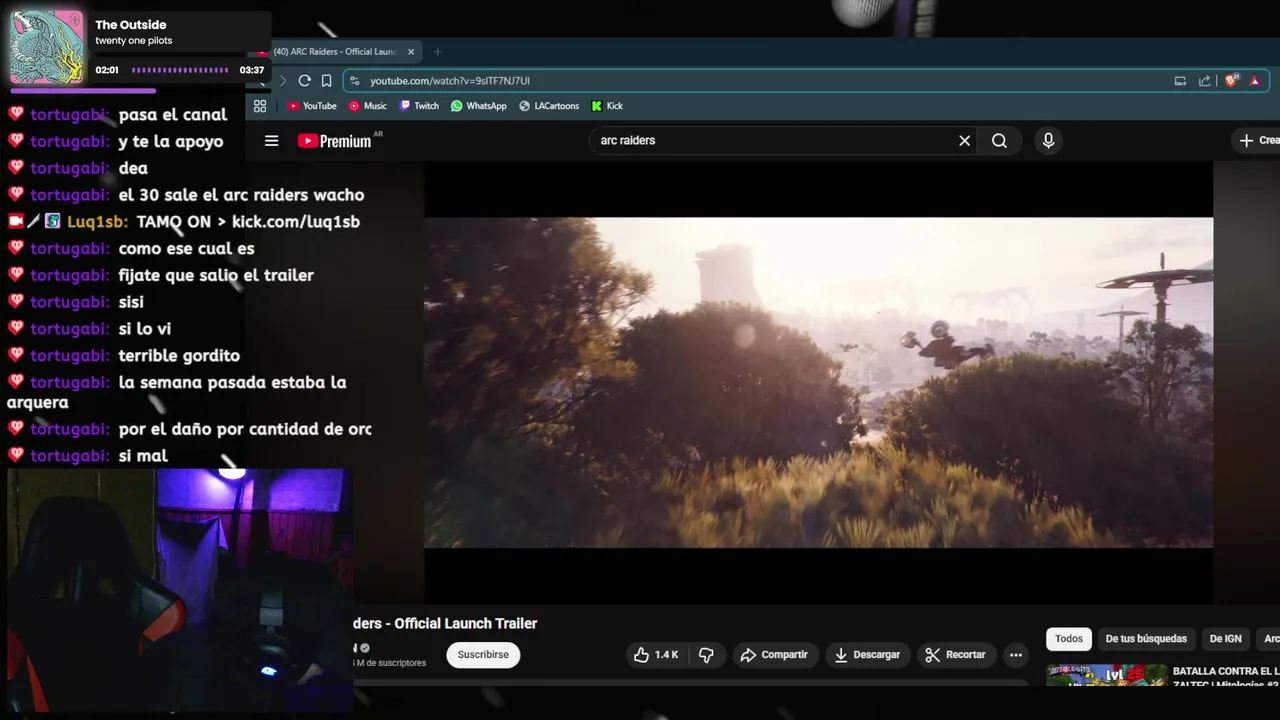
Task: Open WhatsApp bookmark in bookmarks bar
Action: tap(479, 106)
